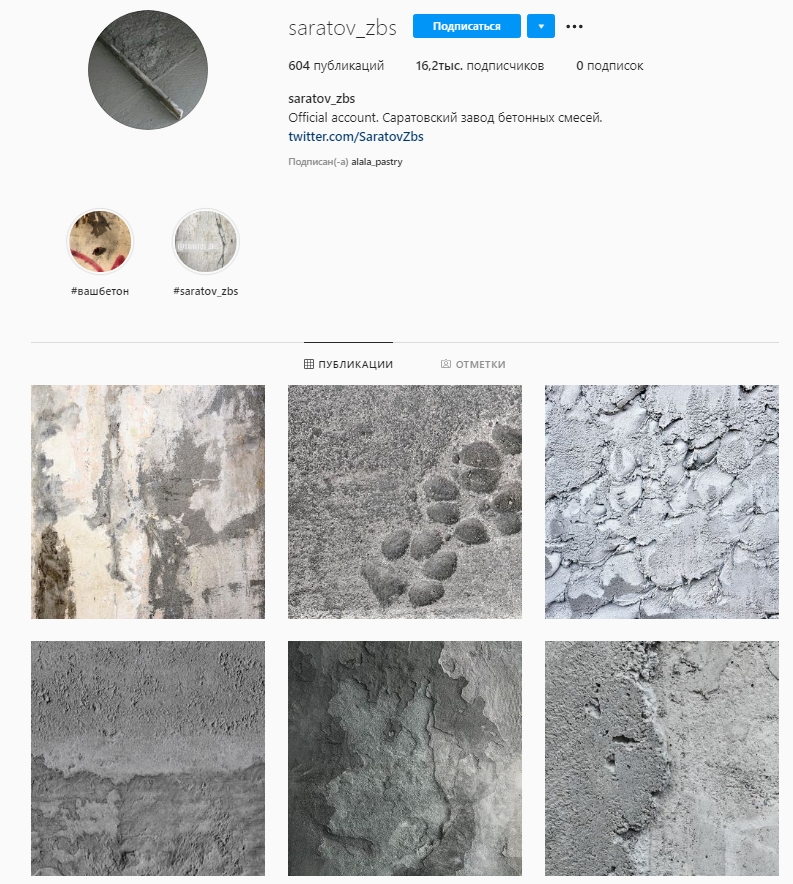793x884 pixels.
Task: View the 0 подписок following list
Action: tap(609, 66)
